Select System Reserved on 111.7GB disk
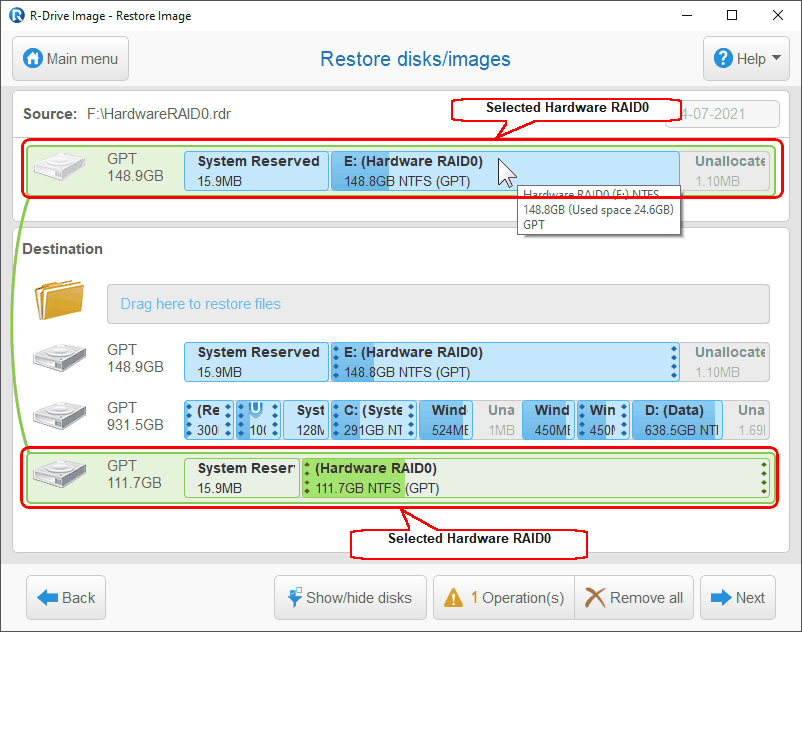802x747 pixels. [242, 478]
